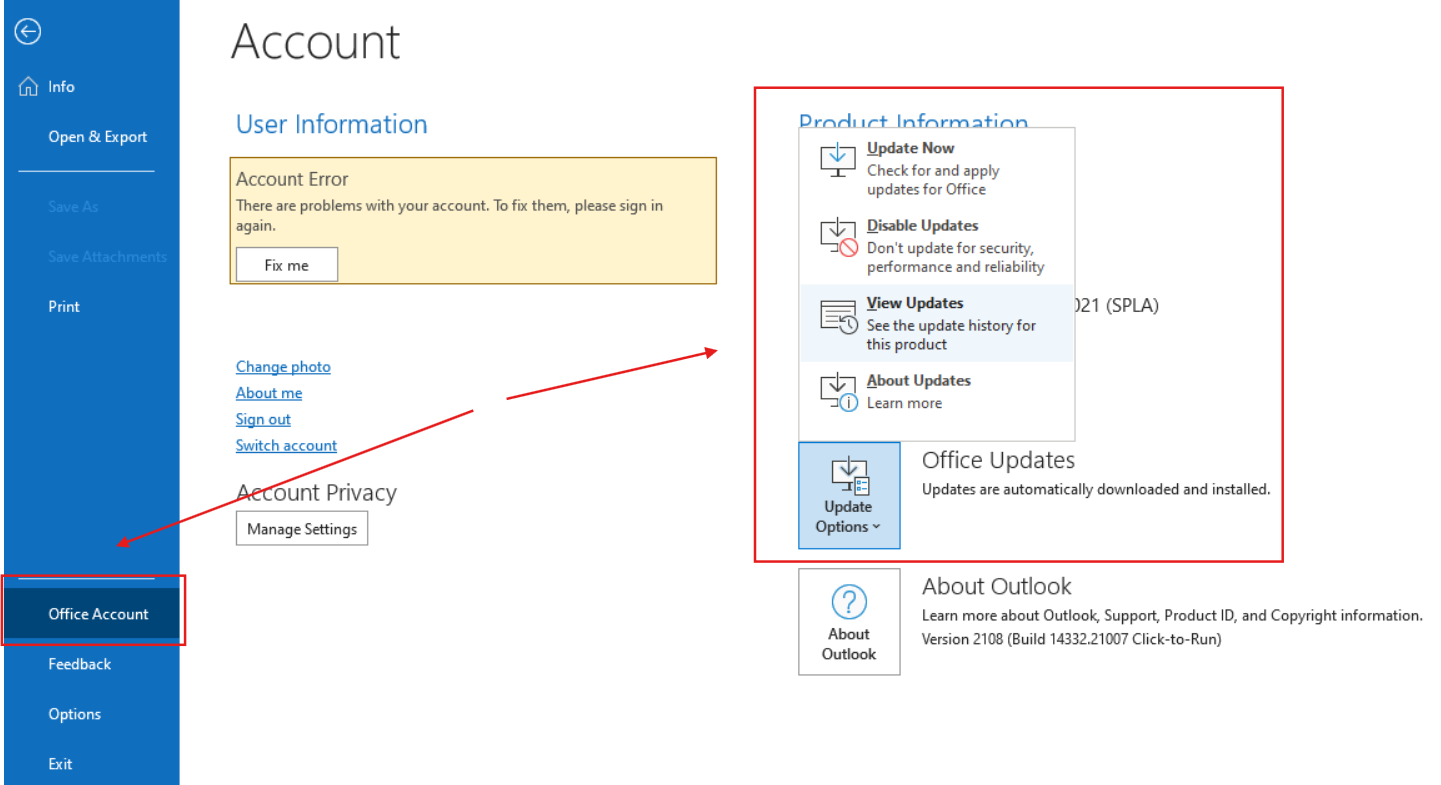1441x785 pixels.
Task: Click 'Updates are automatically downloaded and installed.' text
Action: [x=1096, y=490]
